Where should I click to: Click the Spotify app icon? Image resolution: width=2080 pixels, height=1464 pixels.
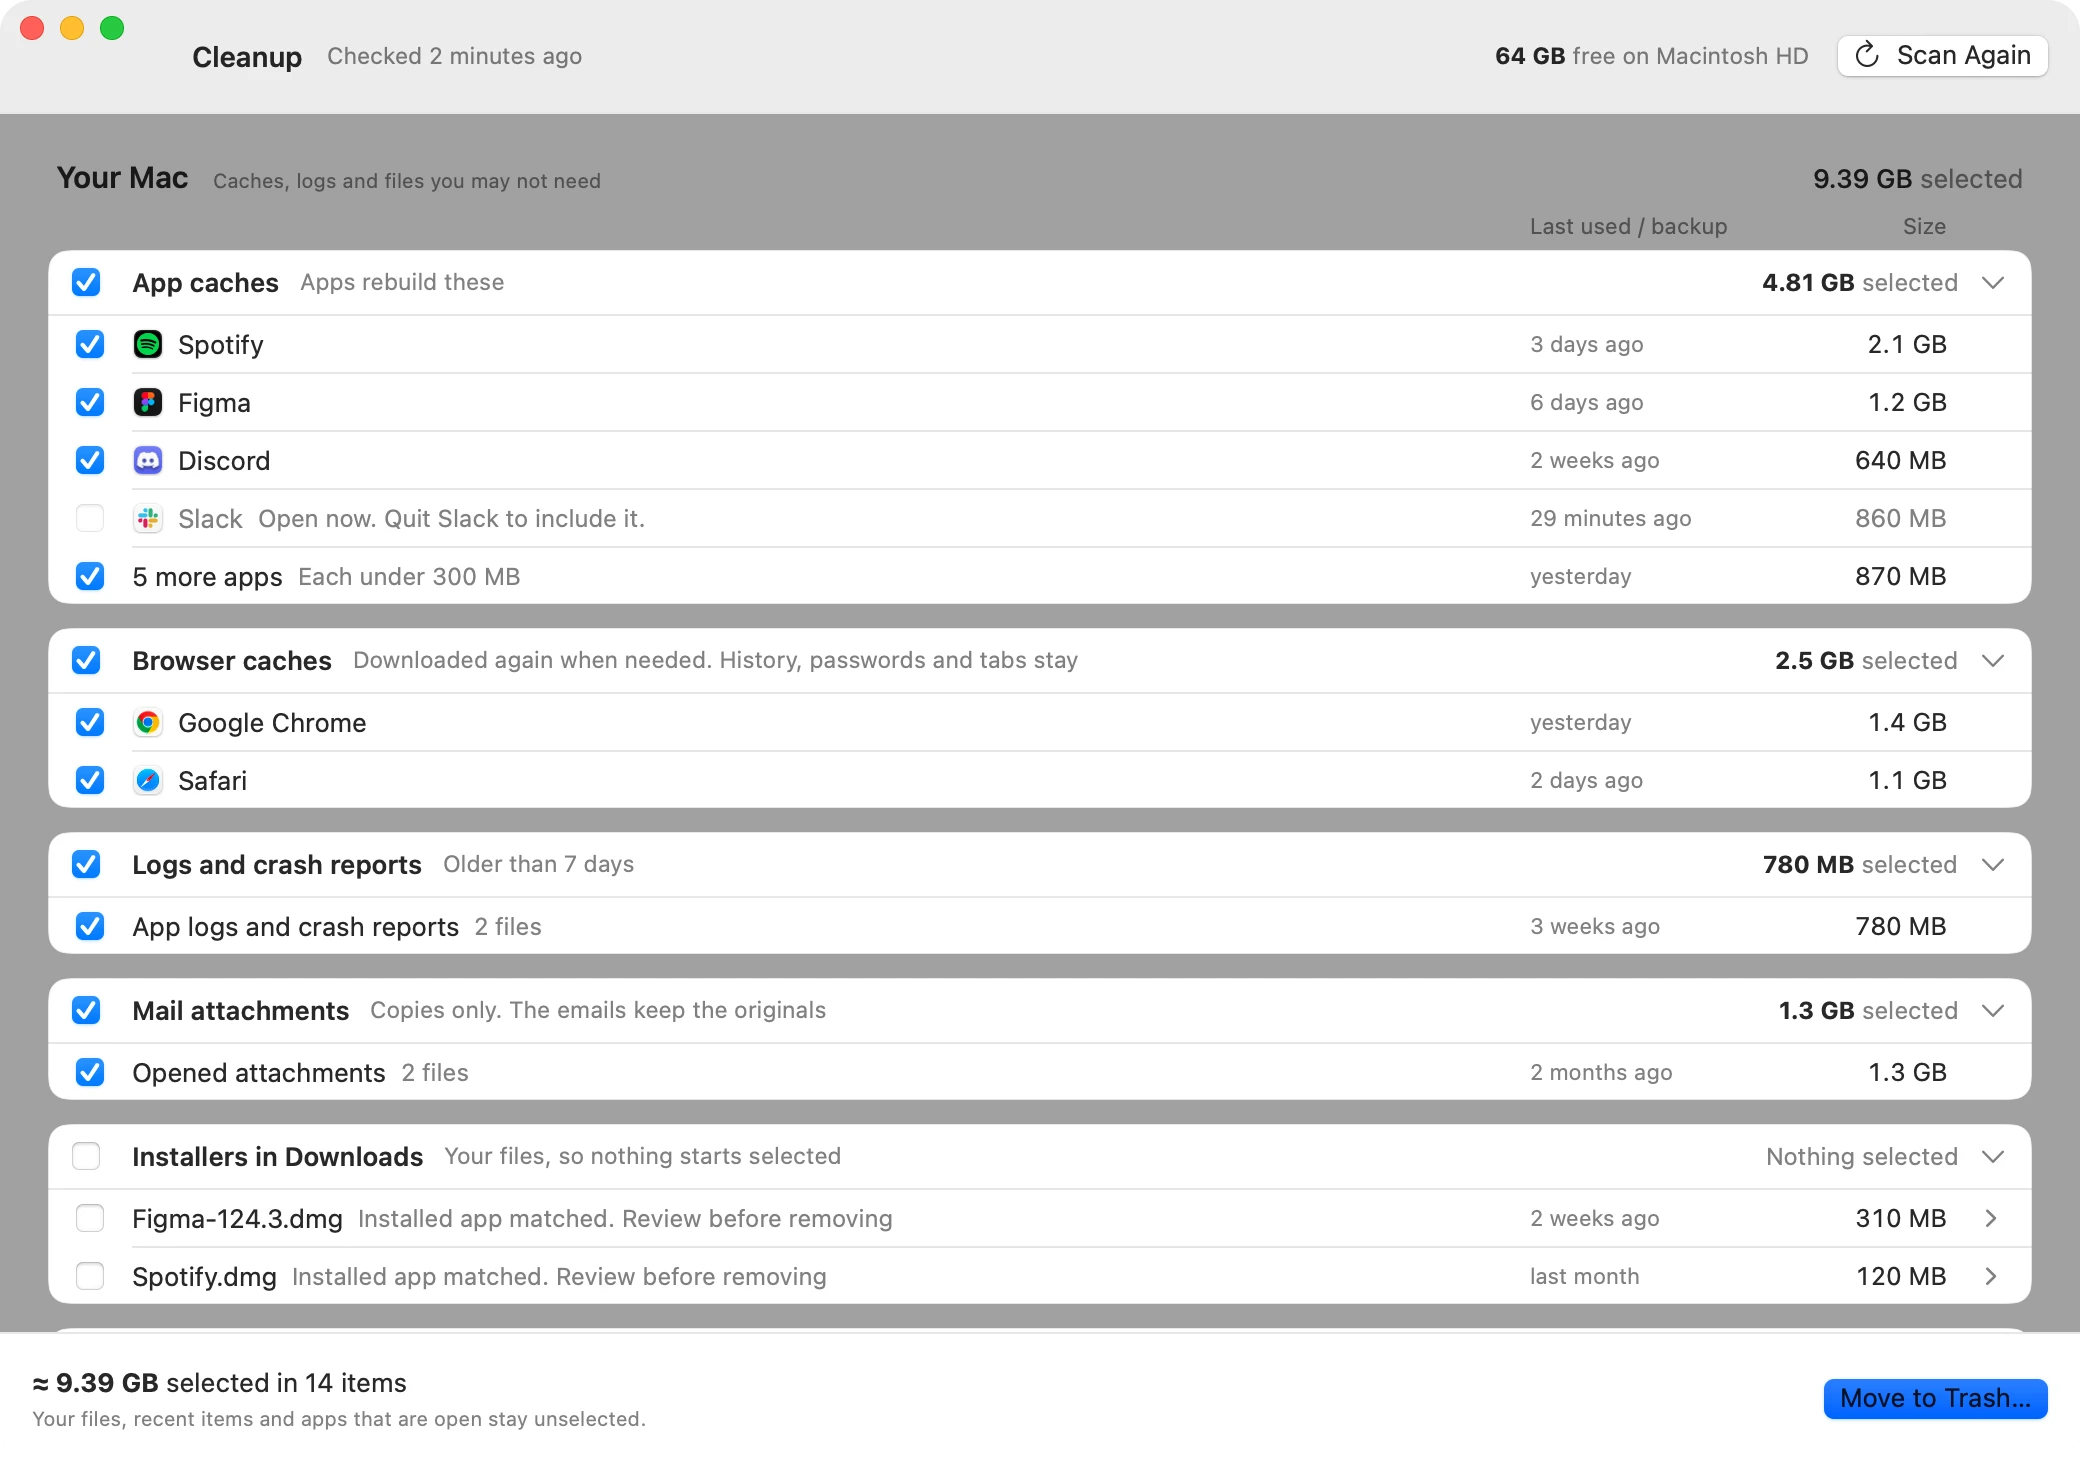(148, 345)
